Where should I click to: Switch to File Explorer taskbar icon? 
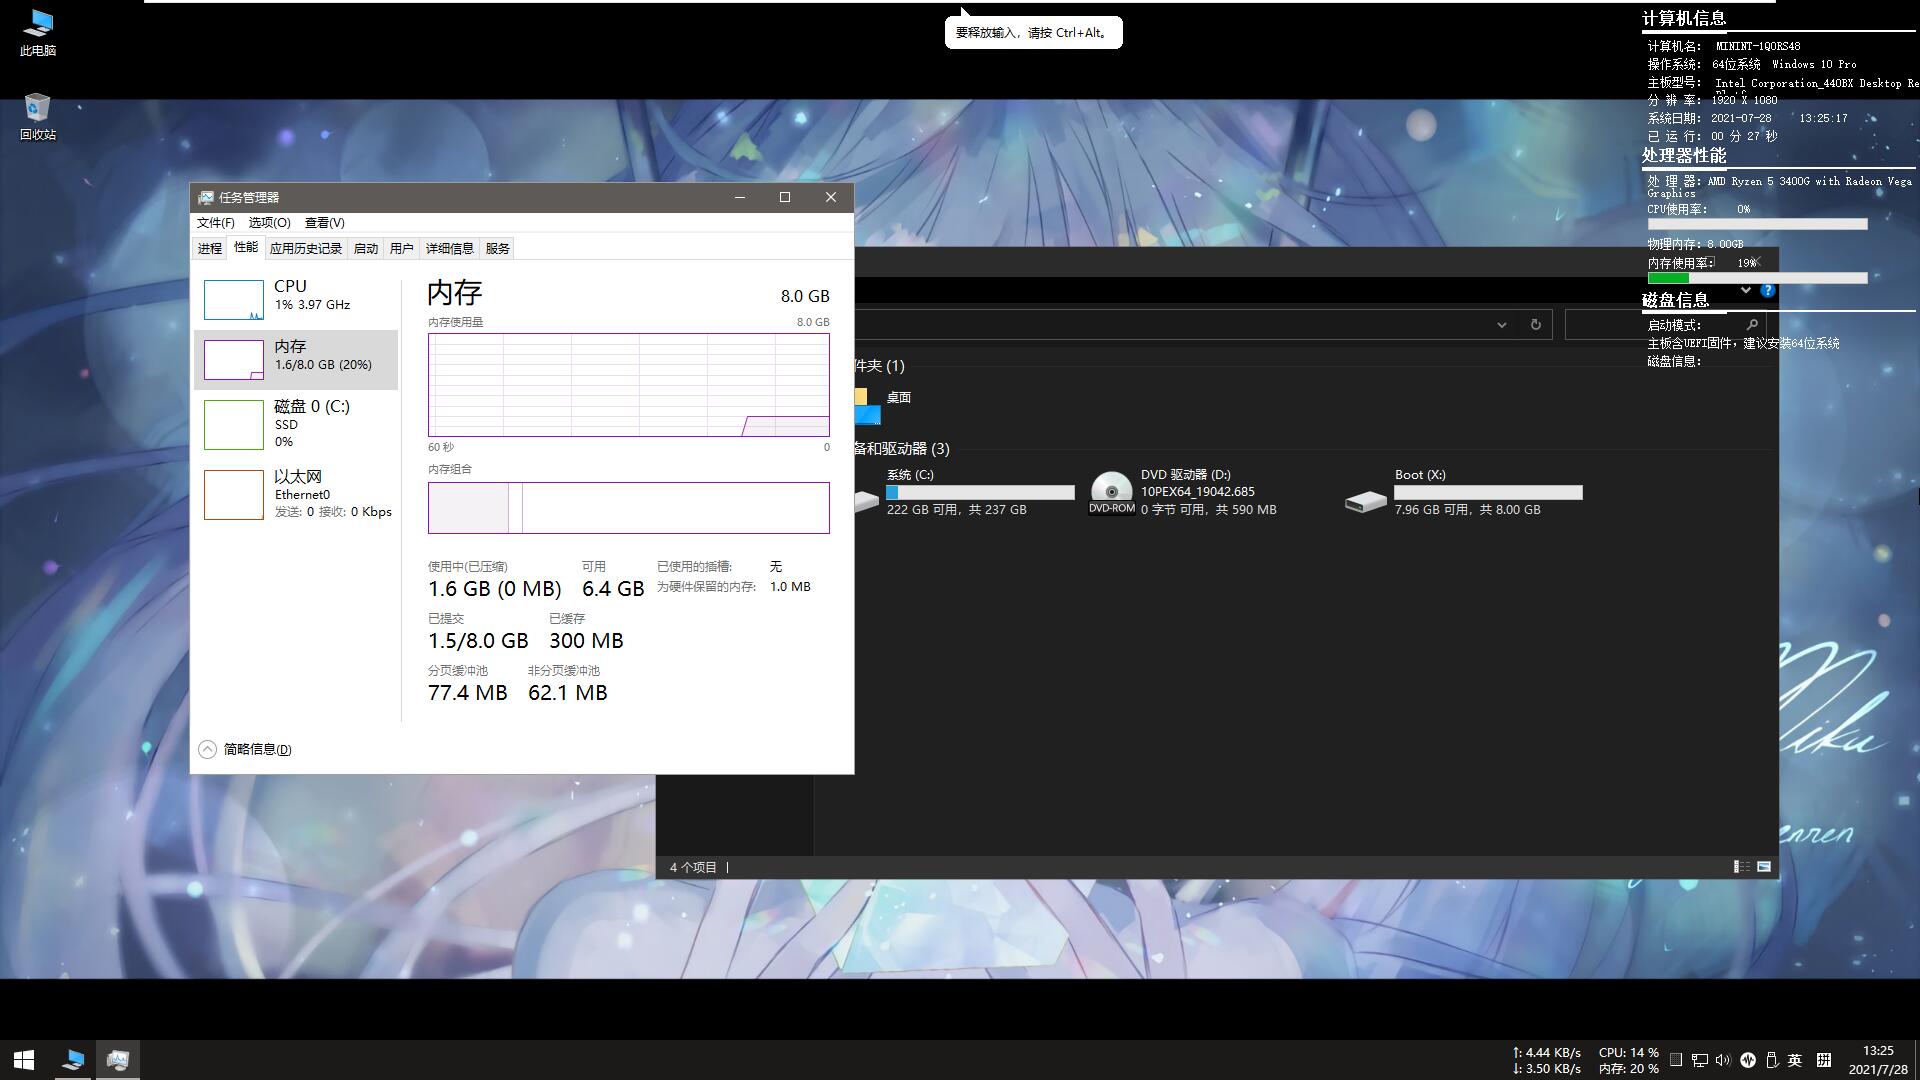click(x=73, y=1060)
